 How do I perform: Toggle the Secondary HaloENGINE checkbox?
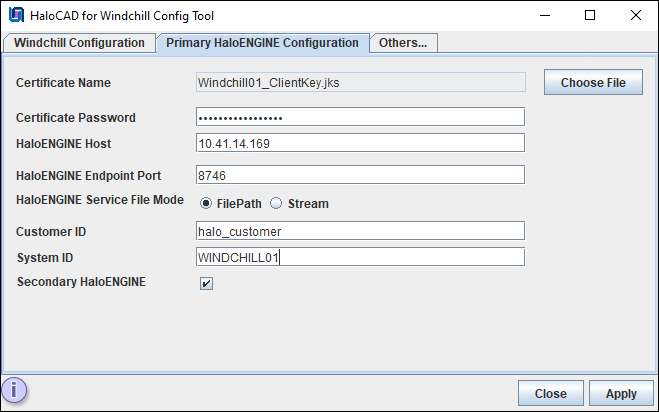206,283
